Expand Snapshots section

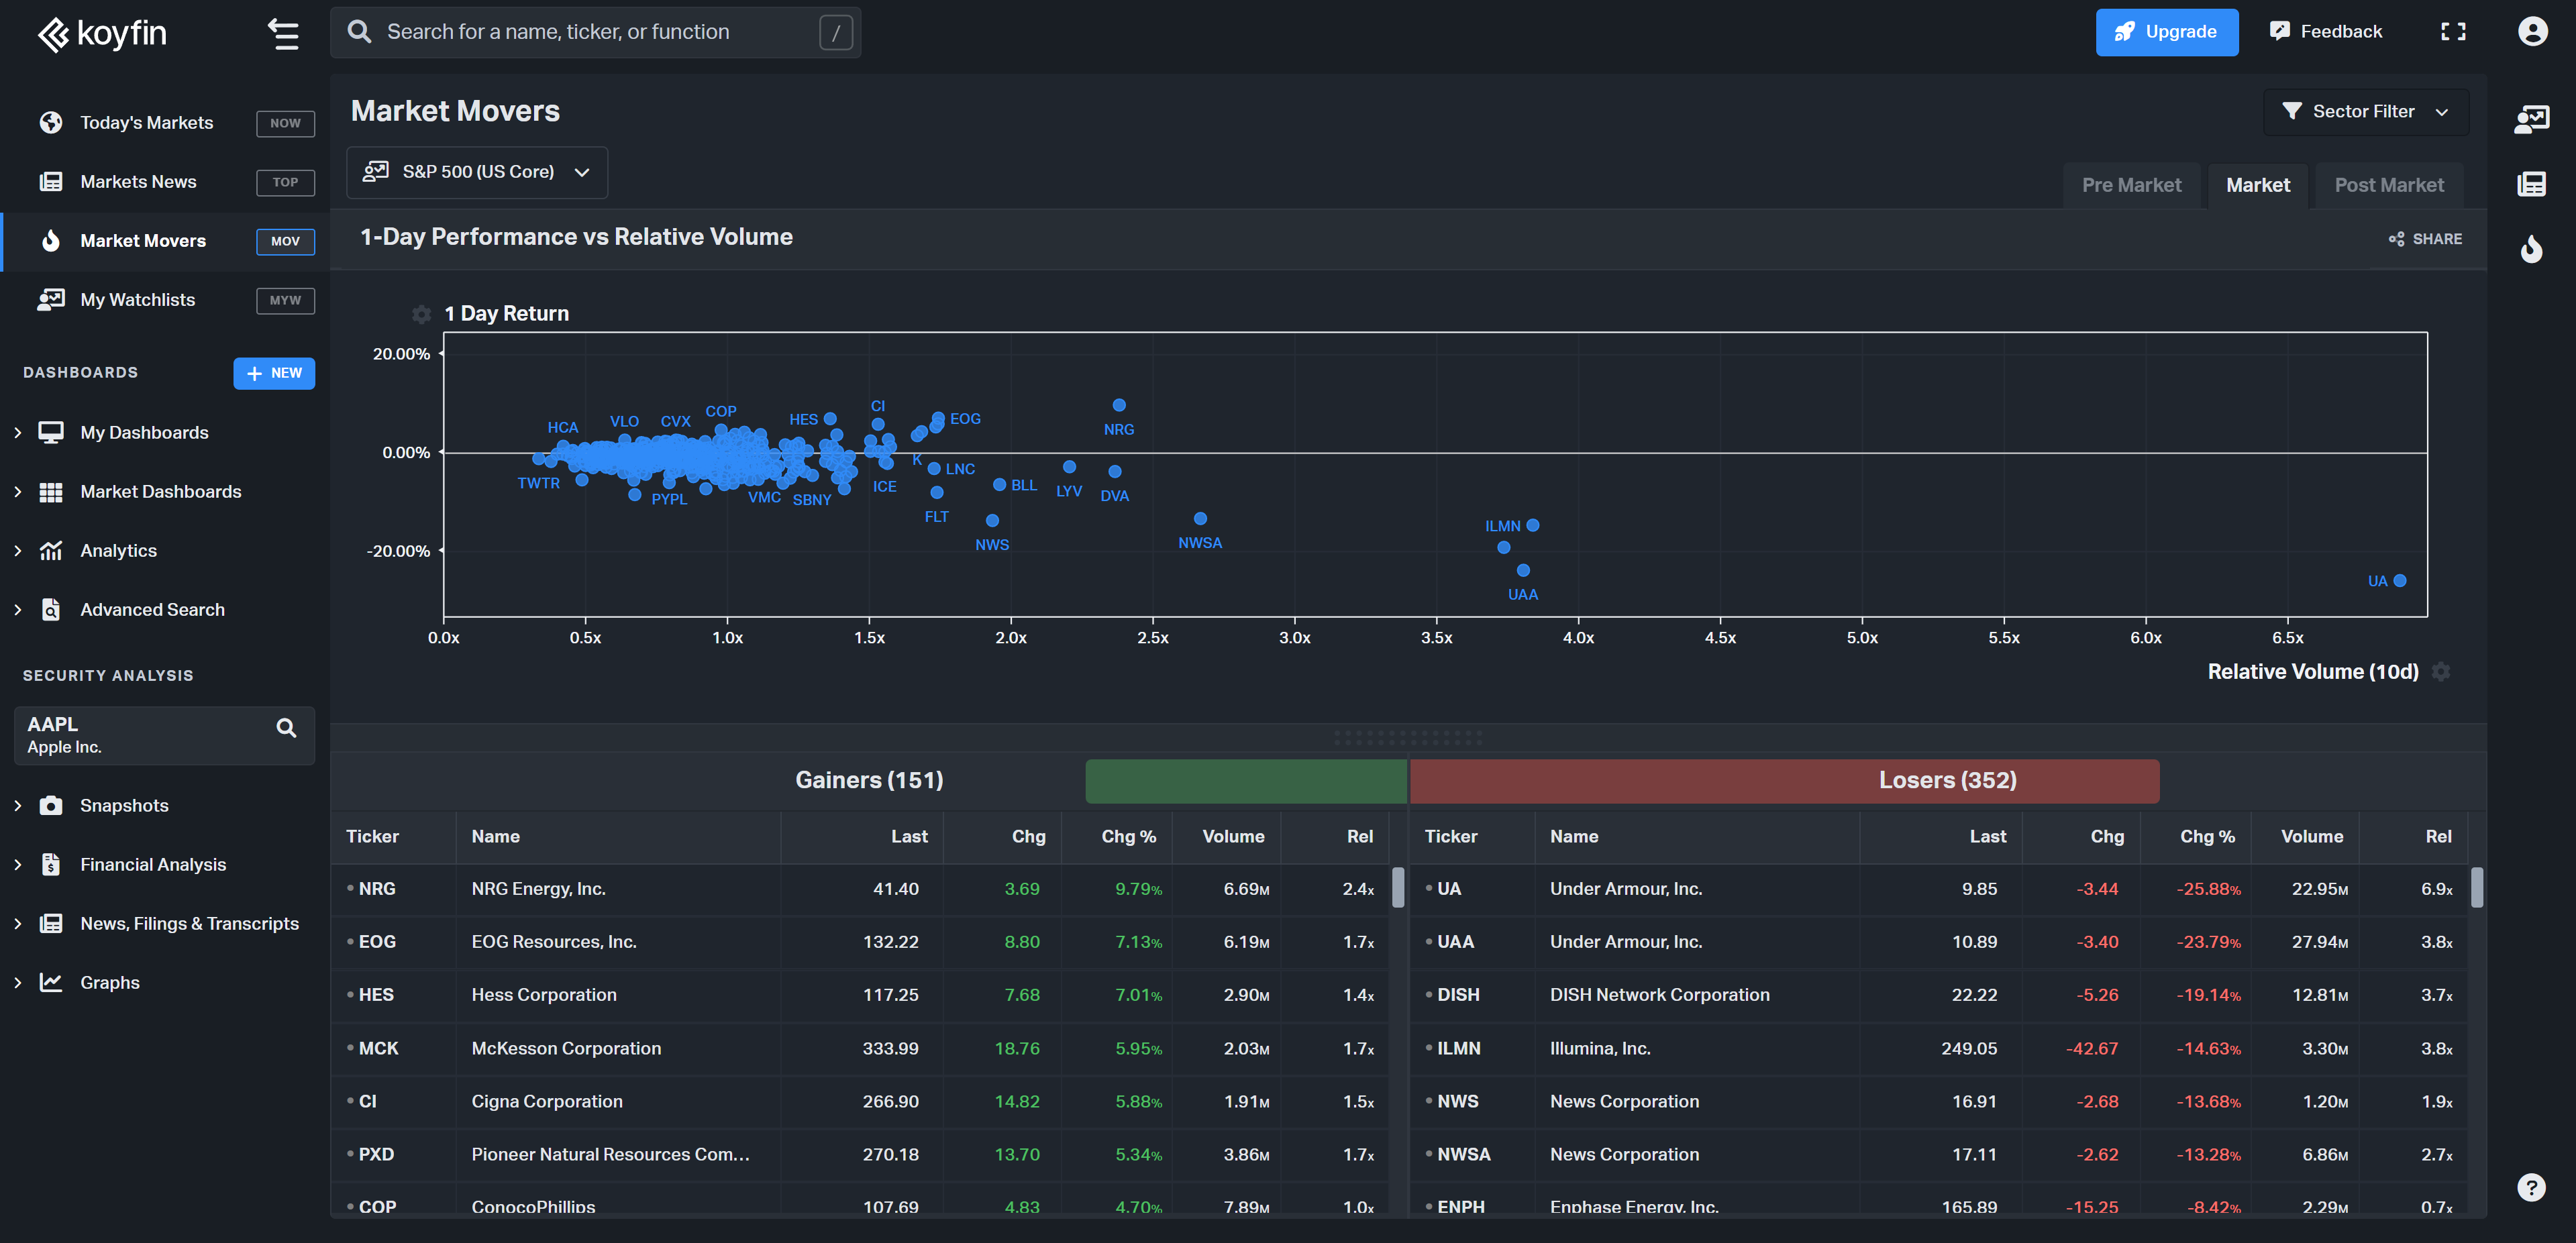18,806
